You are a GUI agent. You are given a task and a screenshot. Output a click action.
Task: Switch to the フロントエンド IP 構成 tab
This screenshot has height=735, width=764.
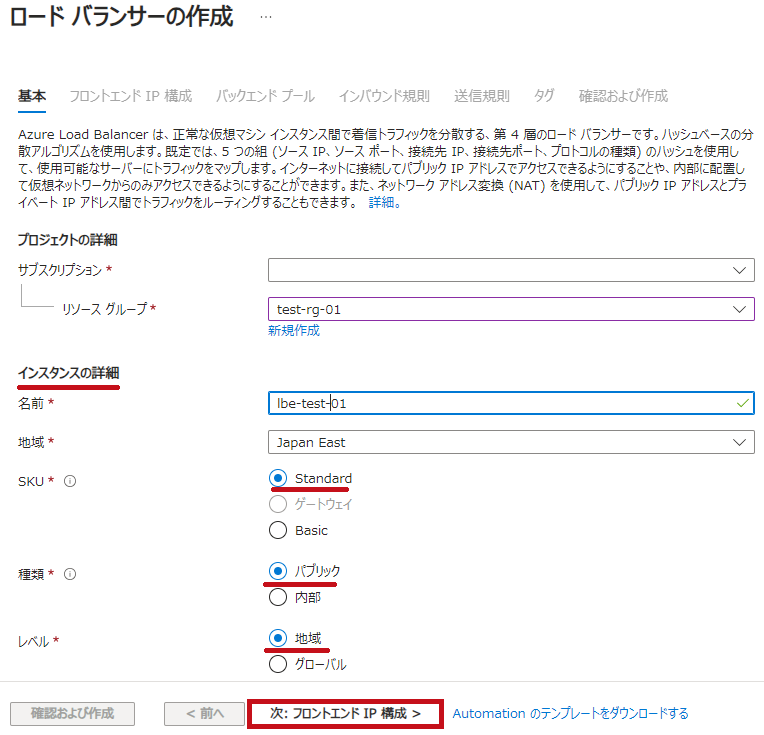coord(131,96)
